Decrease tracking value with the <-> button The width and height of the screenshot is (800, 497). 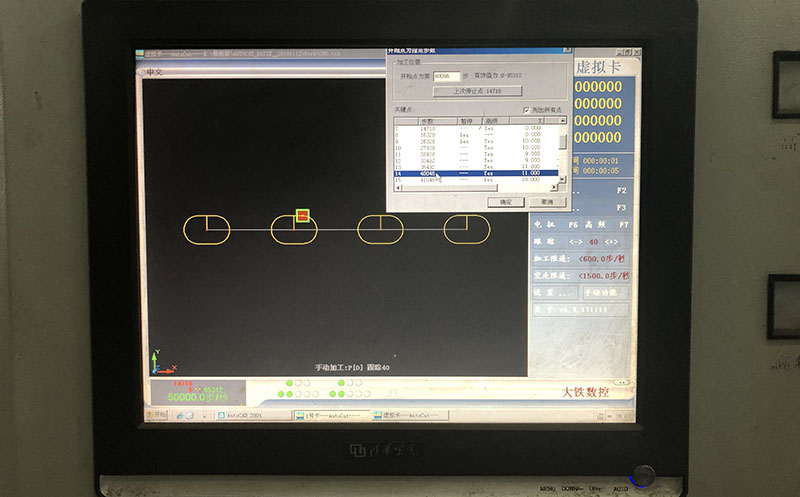[577, 242]
